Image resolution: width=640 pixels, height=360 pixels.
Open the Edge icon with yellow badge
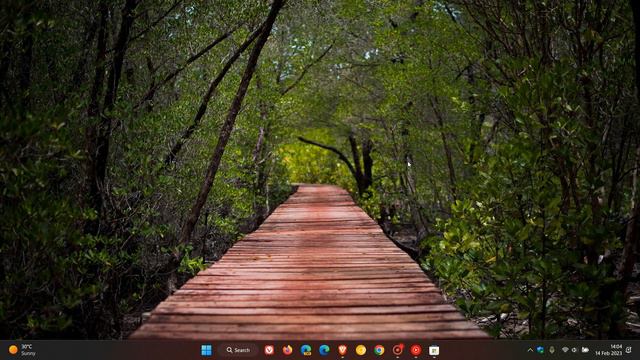pyautogui.click(x=306, y=350)
